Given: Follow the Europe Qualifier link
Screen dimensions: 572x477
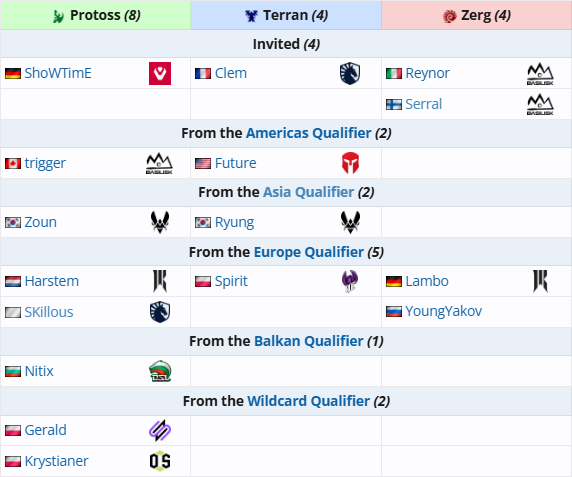Looking at the screenshot, I should [x=309, y=252].
